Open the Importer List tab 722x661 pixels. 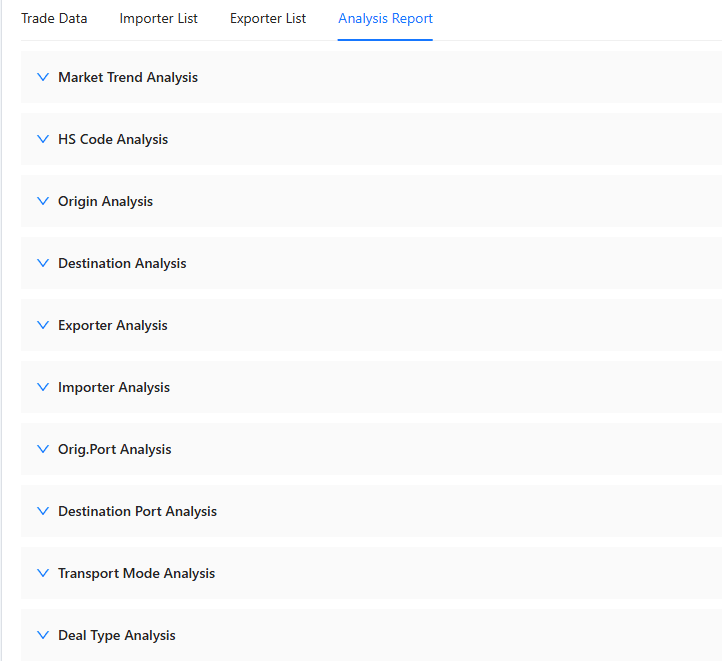tap(158, 18)
